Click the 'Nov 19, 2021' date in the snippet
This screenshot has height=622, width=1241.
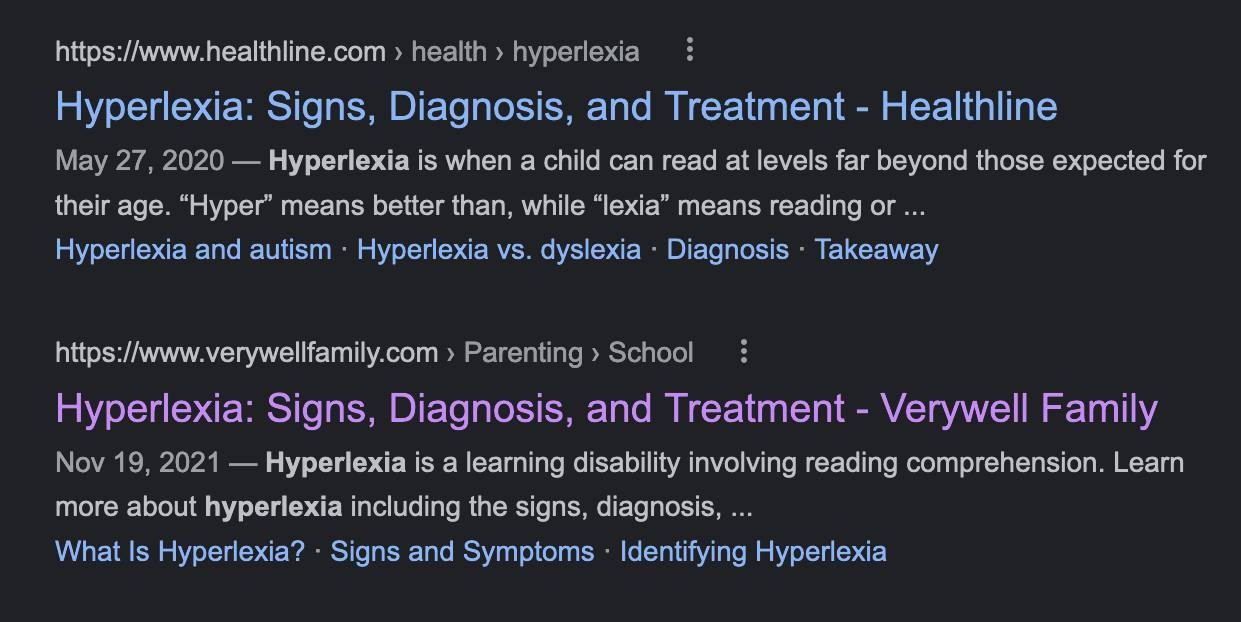click(x=139, y=462)
